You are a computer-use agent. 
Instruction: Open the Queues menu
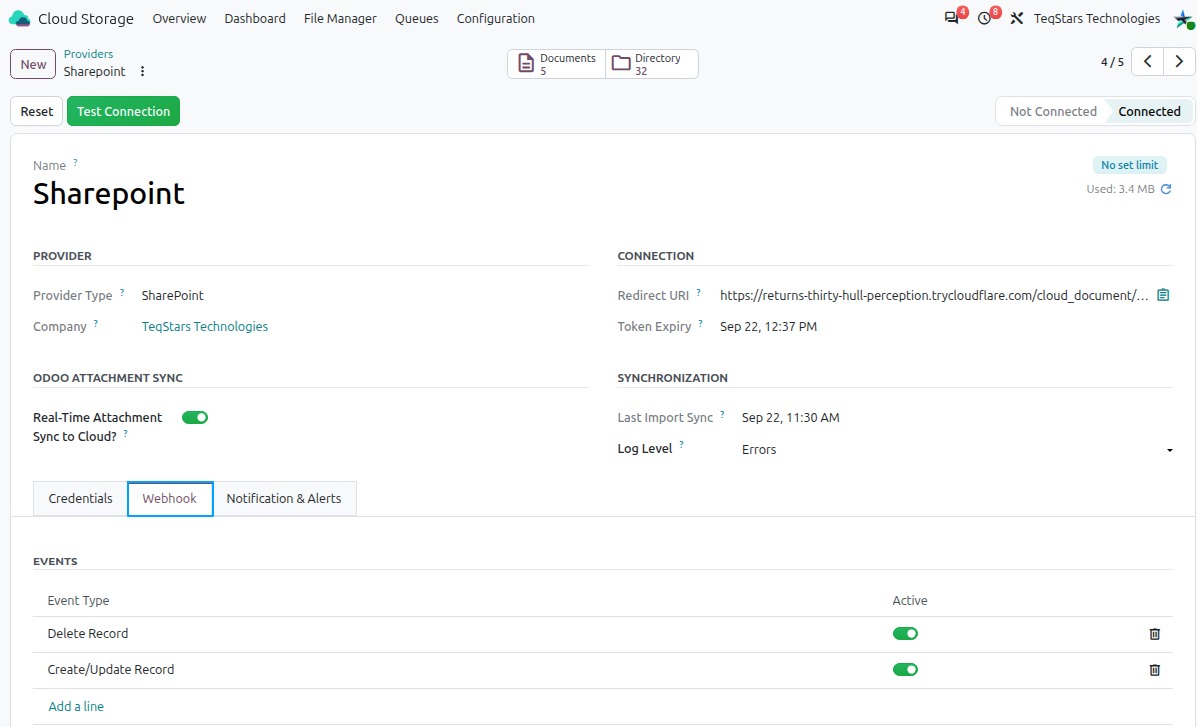point(417,18)
